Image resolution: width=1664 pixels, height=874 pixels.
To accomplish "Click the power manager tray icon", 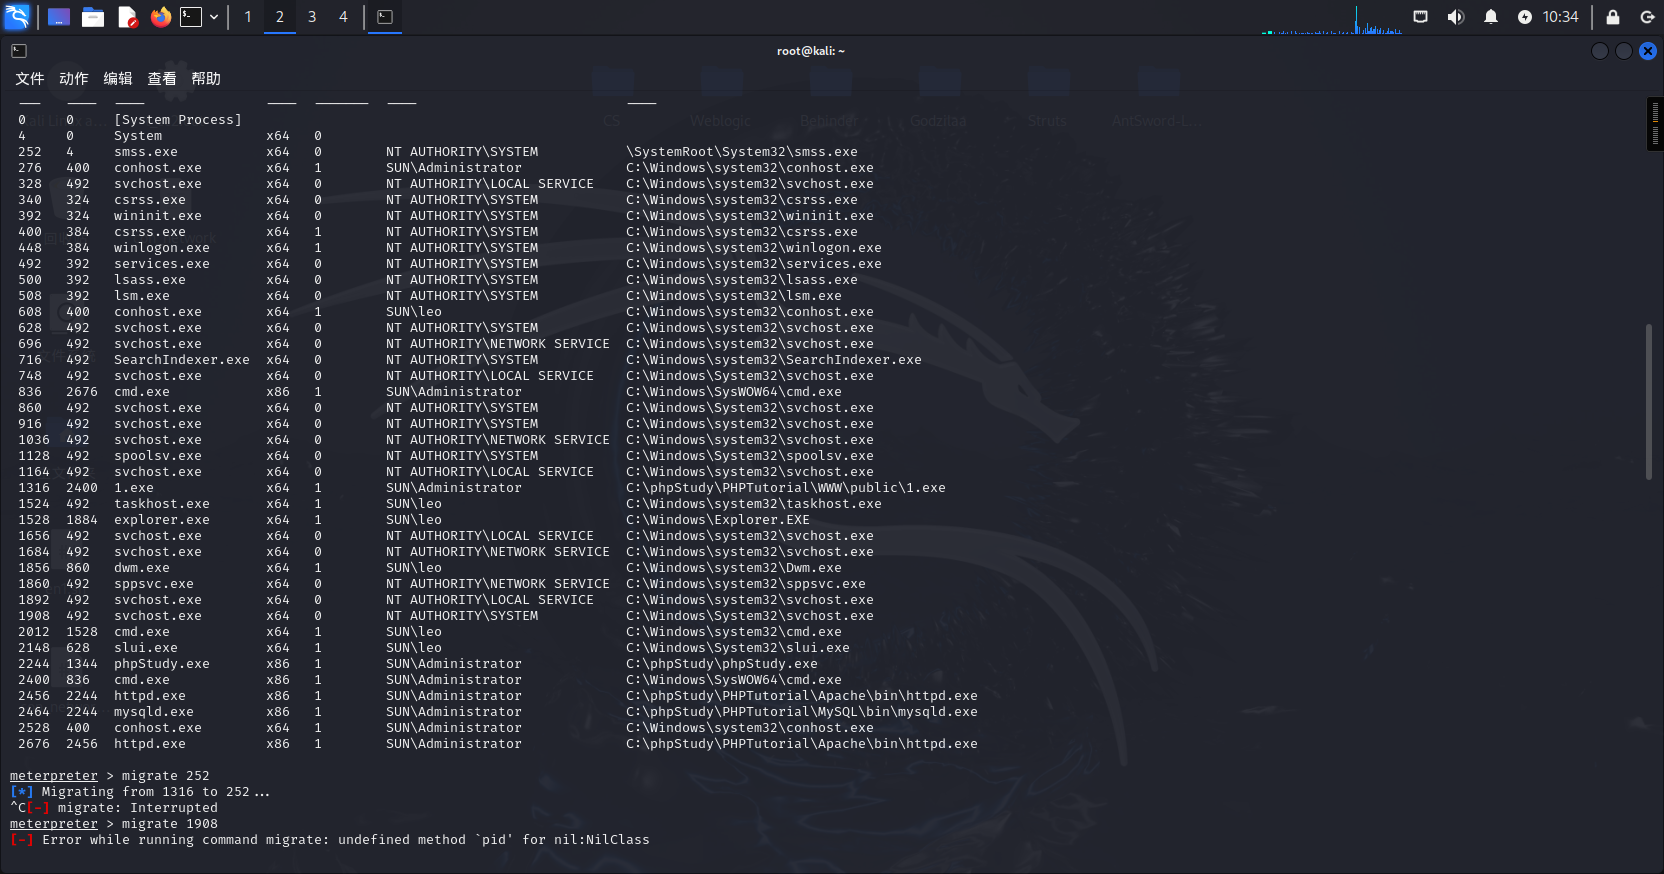I will [x=1524, y=17].
